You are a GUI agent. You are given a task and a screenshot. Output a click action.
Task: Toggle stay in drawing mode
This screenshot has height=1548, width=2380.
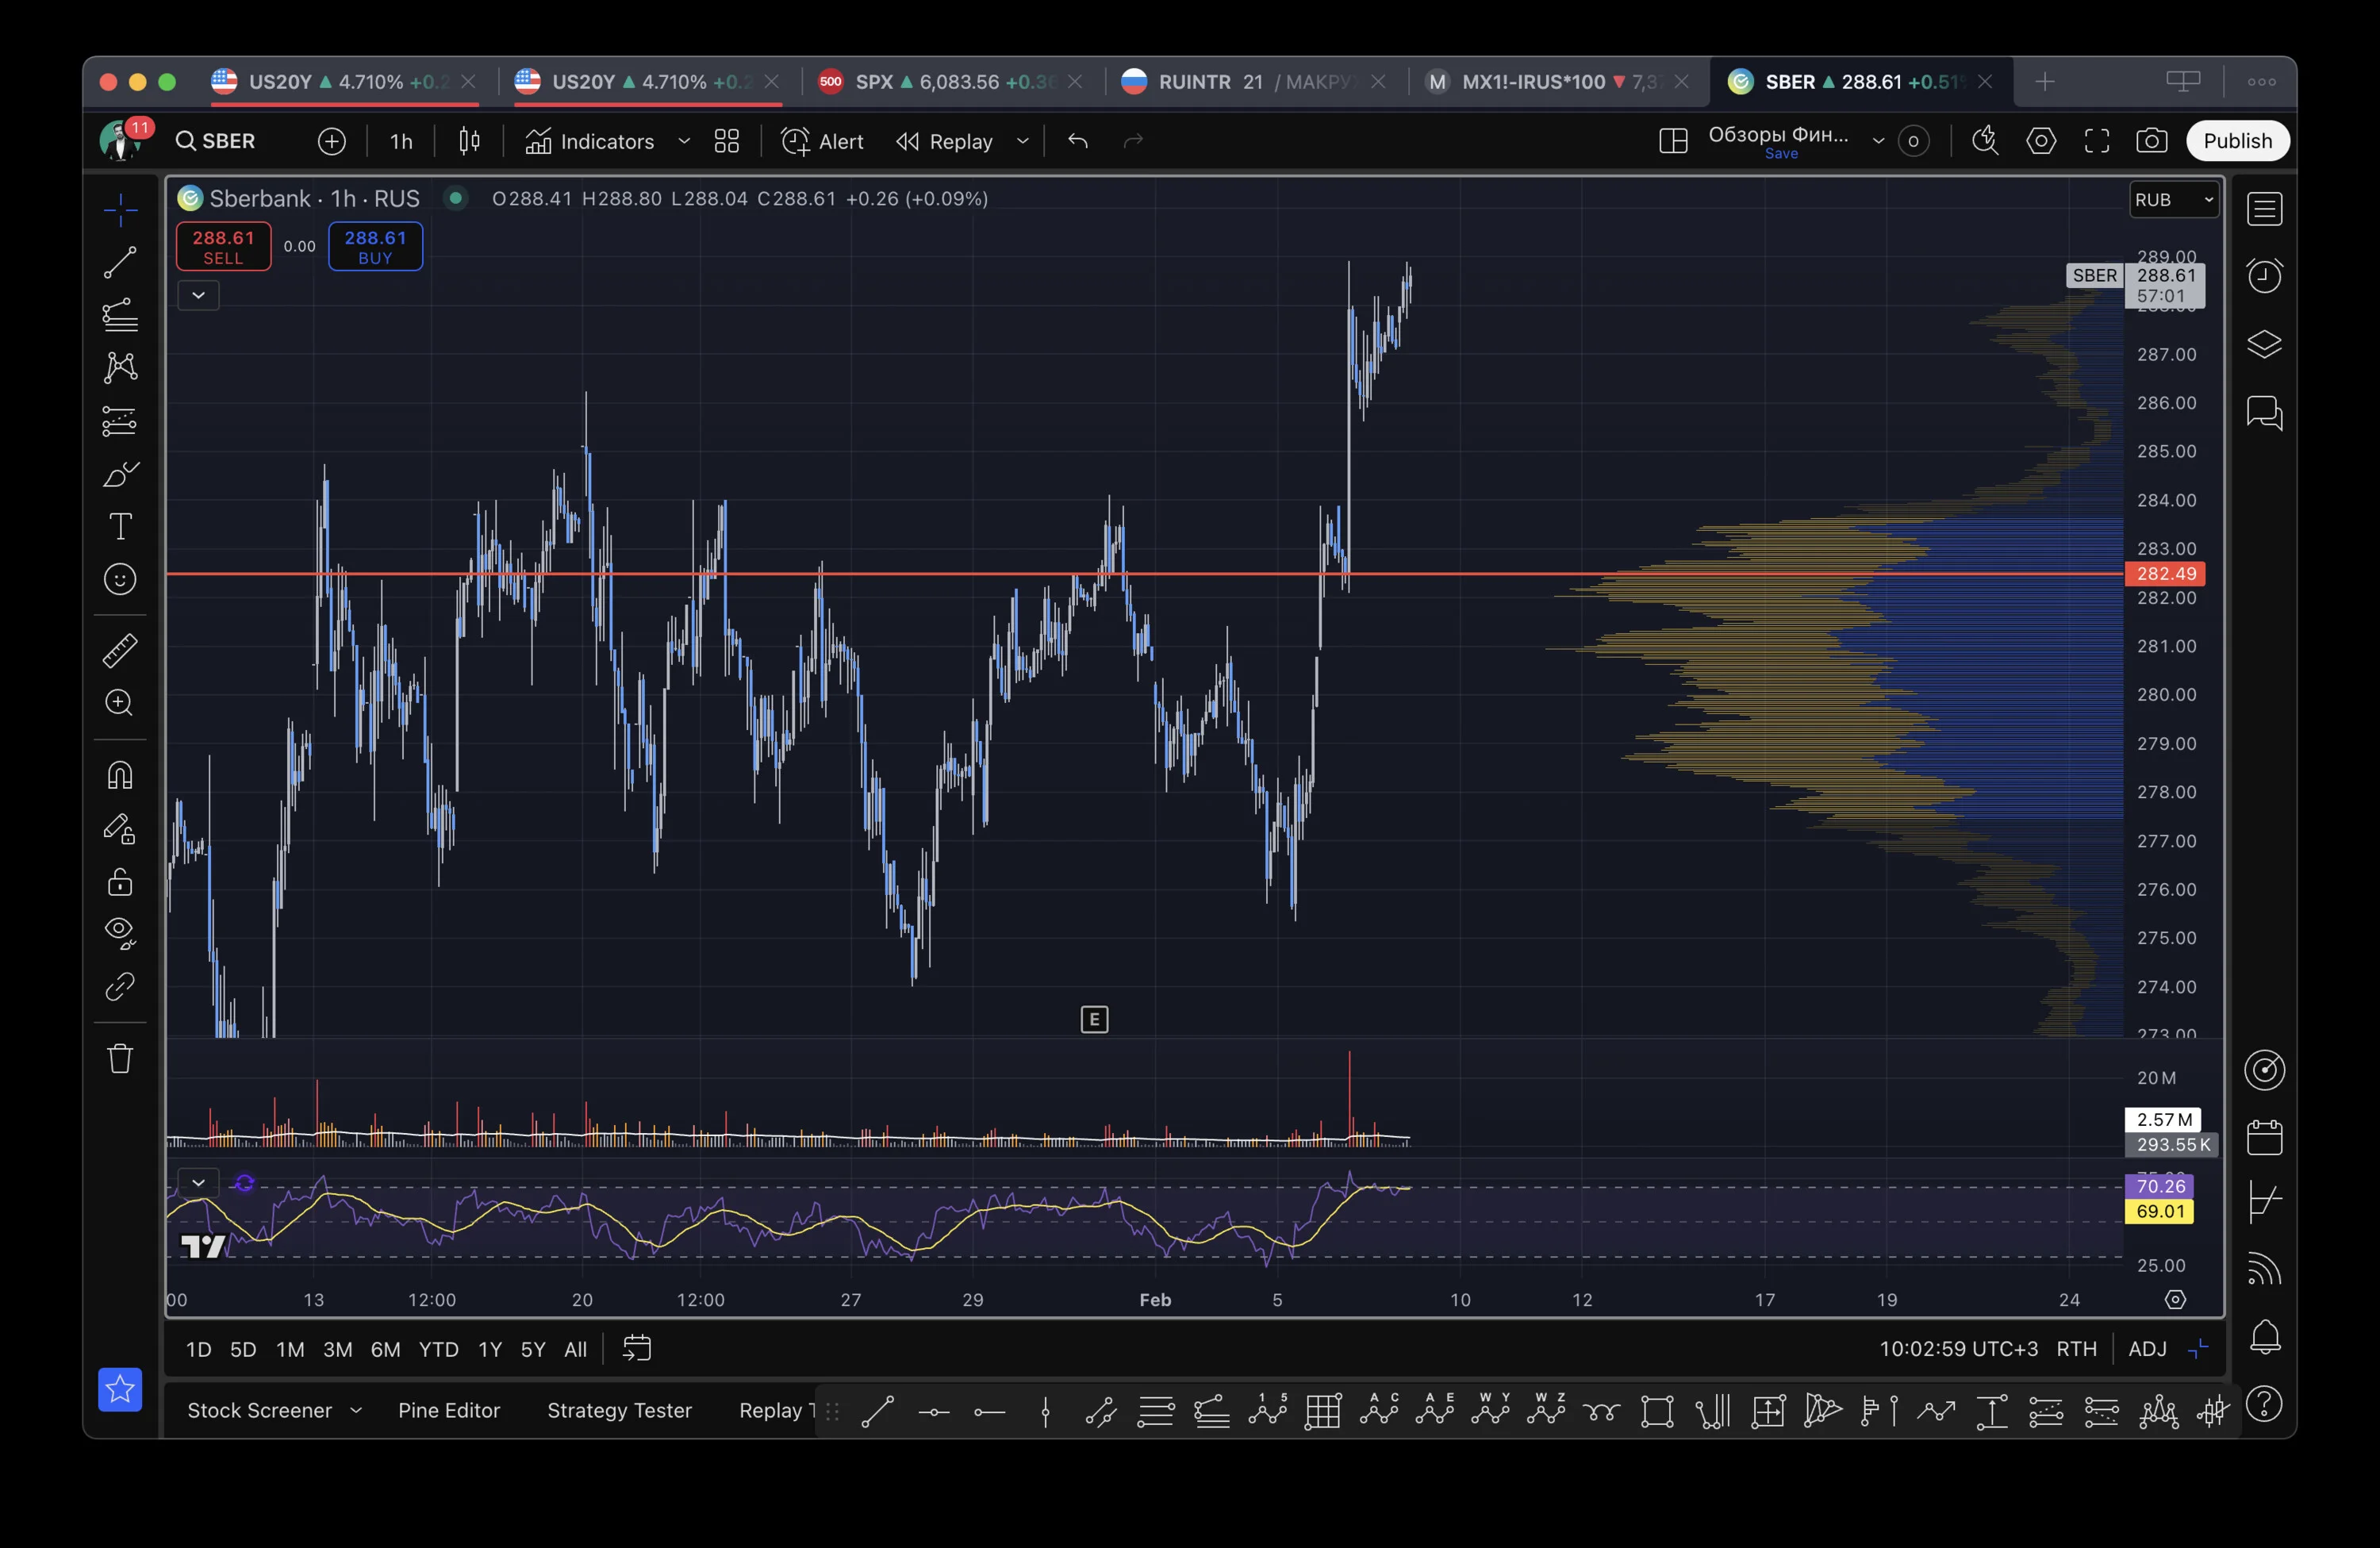tap(120, 828)
